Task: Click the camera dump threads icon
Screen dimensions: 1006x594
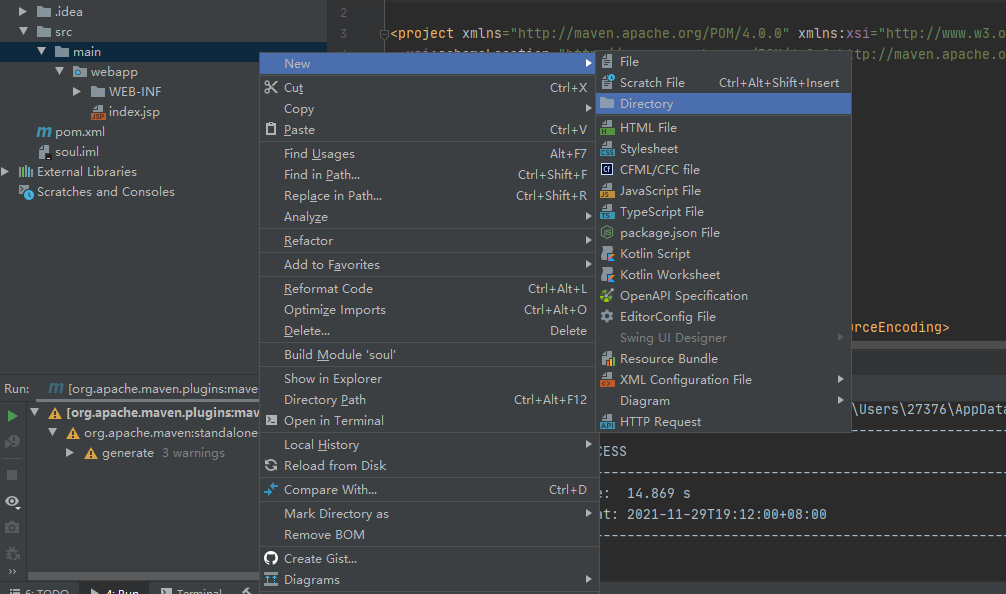Action: click(x=12, y=527)
